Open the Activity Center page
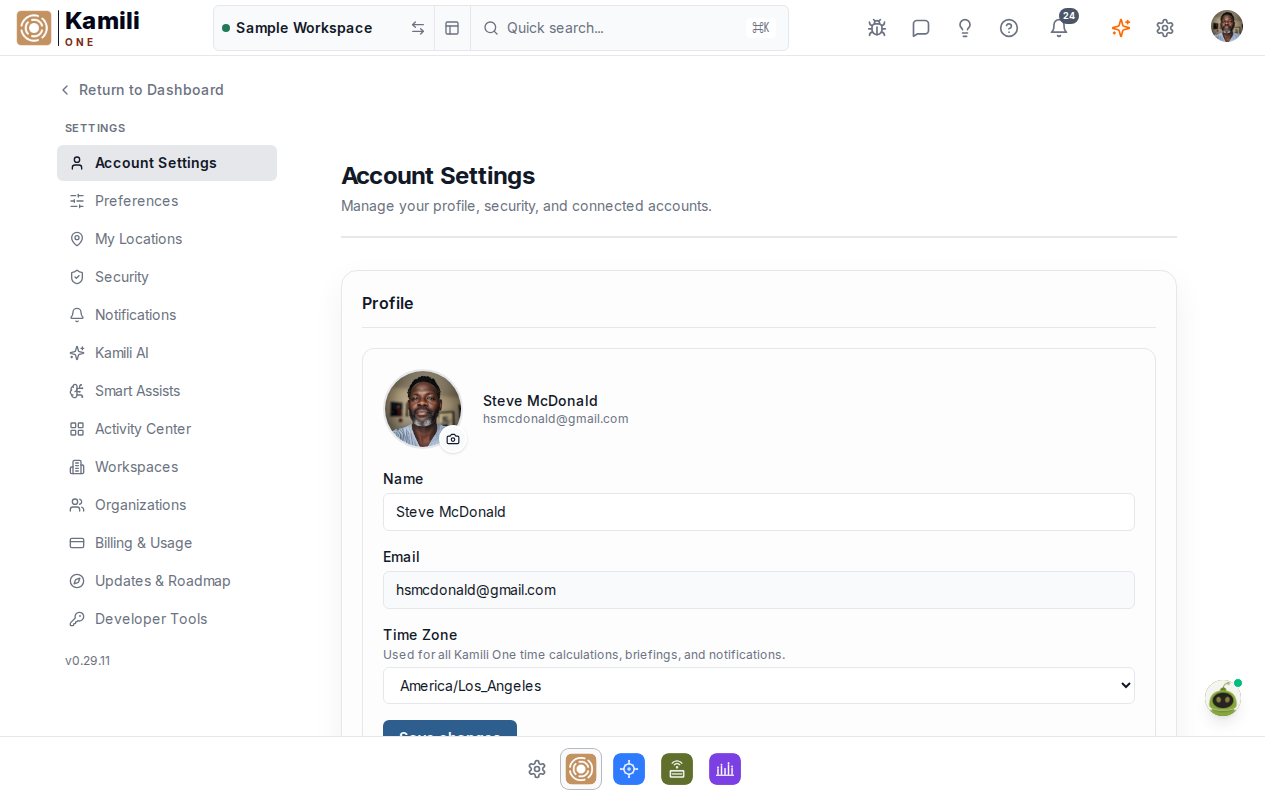 [167, 429]
